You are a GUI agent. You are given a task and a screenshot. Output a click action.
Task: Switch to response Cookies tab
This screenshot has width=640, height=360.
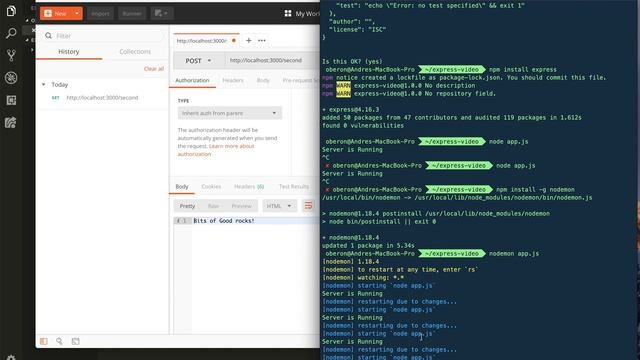pos(211,187)
